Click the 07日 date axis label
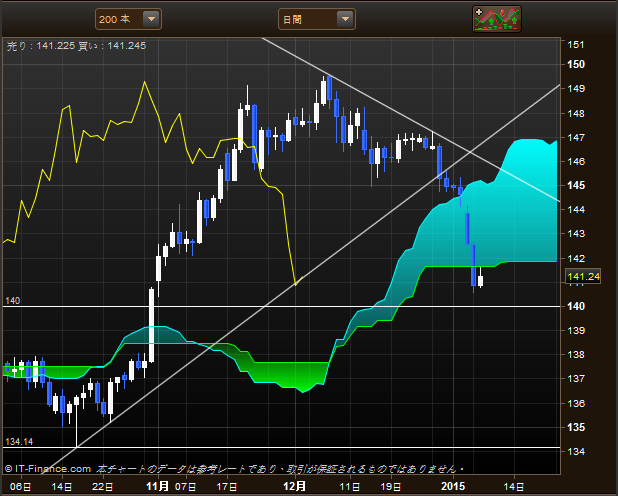618x496 pixels. pyautogui.click(x=185, y=487)
